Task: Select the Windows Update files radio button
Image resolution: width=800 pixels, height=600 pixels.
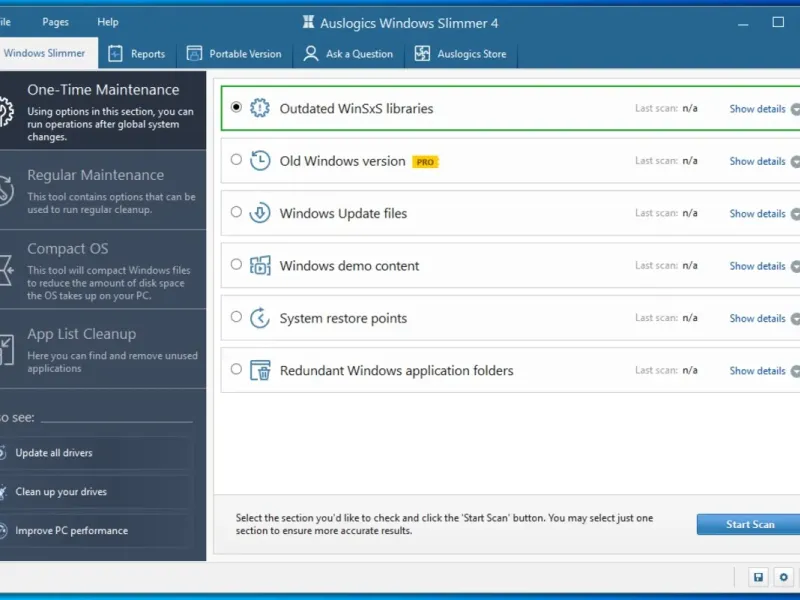Action: [236, 212]
